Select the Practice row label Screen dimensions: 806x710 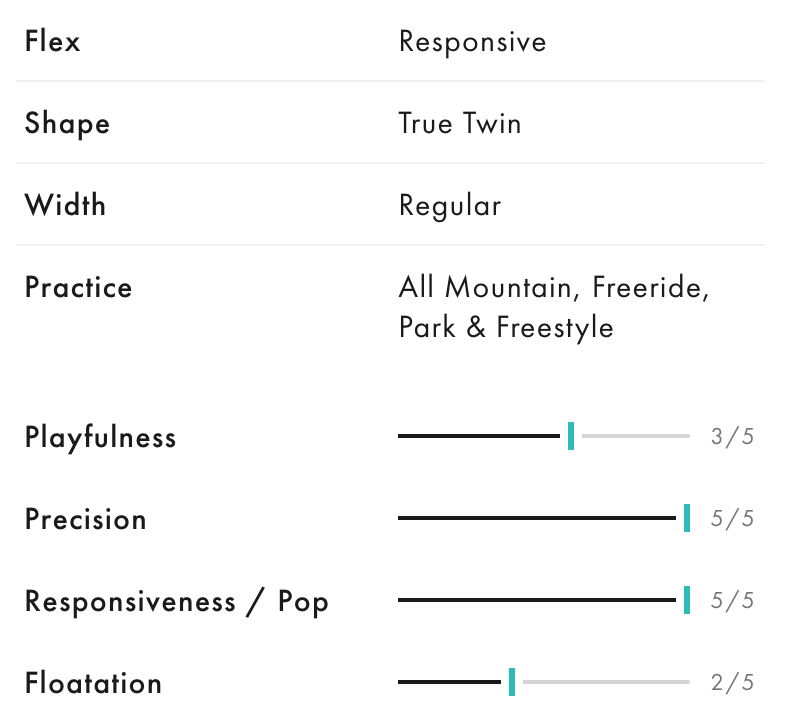(78, 288)
